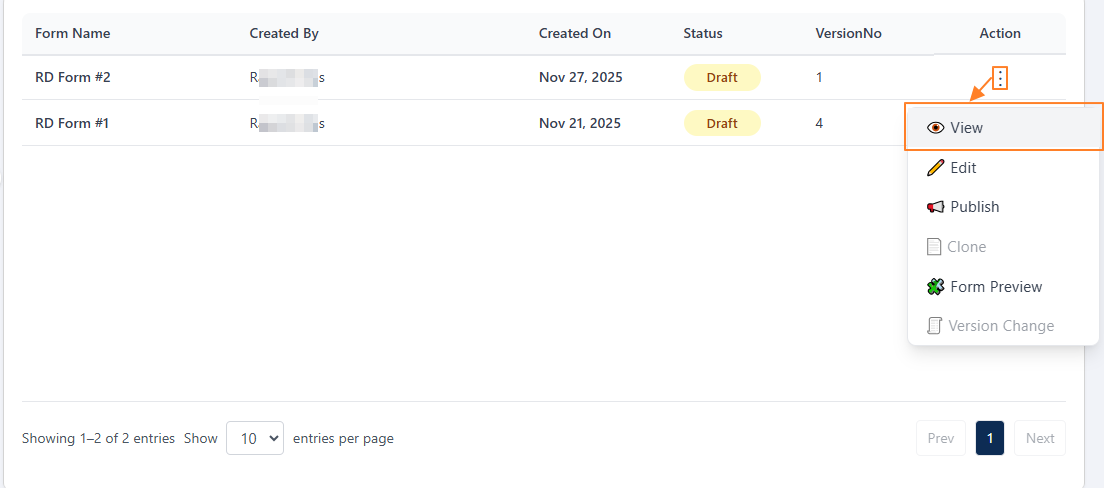Open three-dot action menu for RD Form #2
Image resolution: width=1104 pixels, height=488 pixels.
999,78
